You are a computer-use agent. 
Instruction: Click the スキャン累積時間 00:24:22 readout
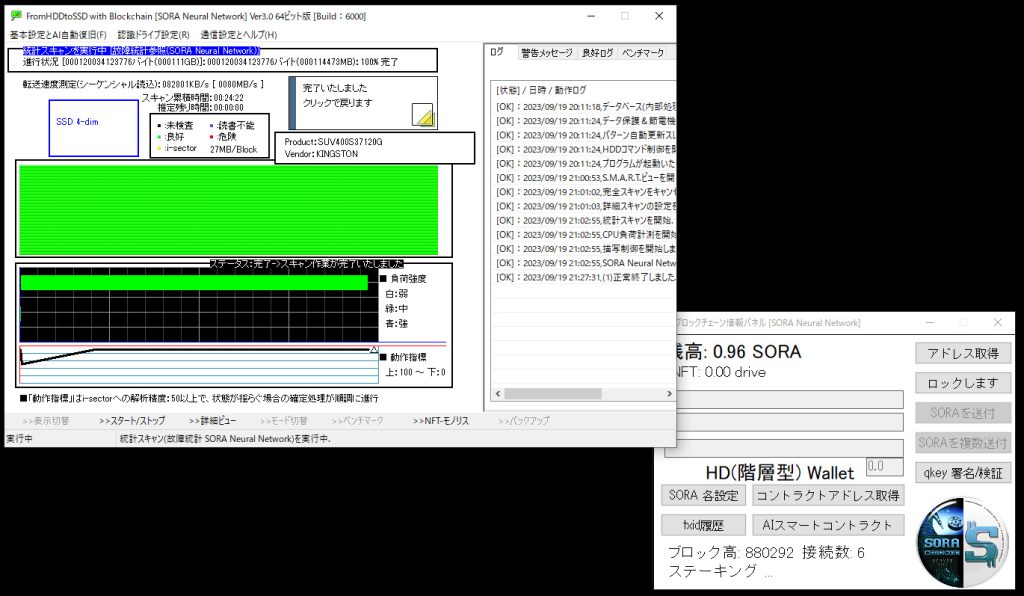coord(193,98)
